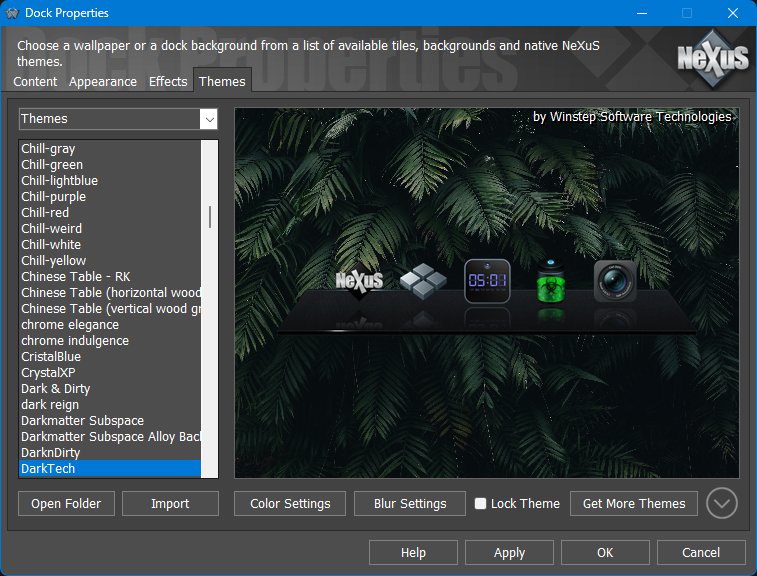Click the green biohazard canister icon
Viewport: 757px width, 576px height.
pyautogui.click(x=551, y=281)
